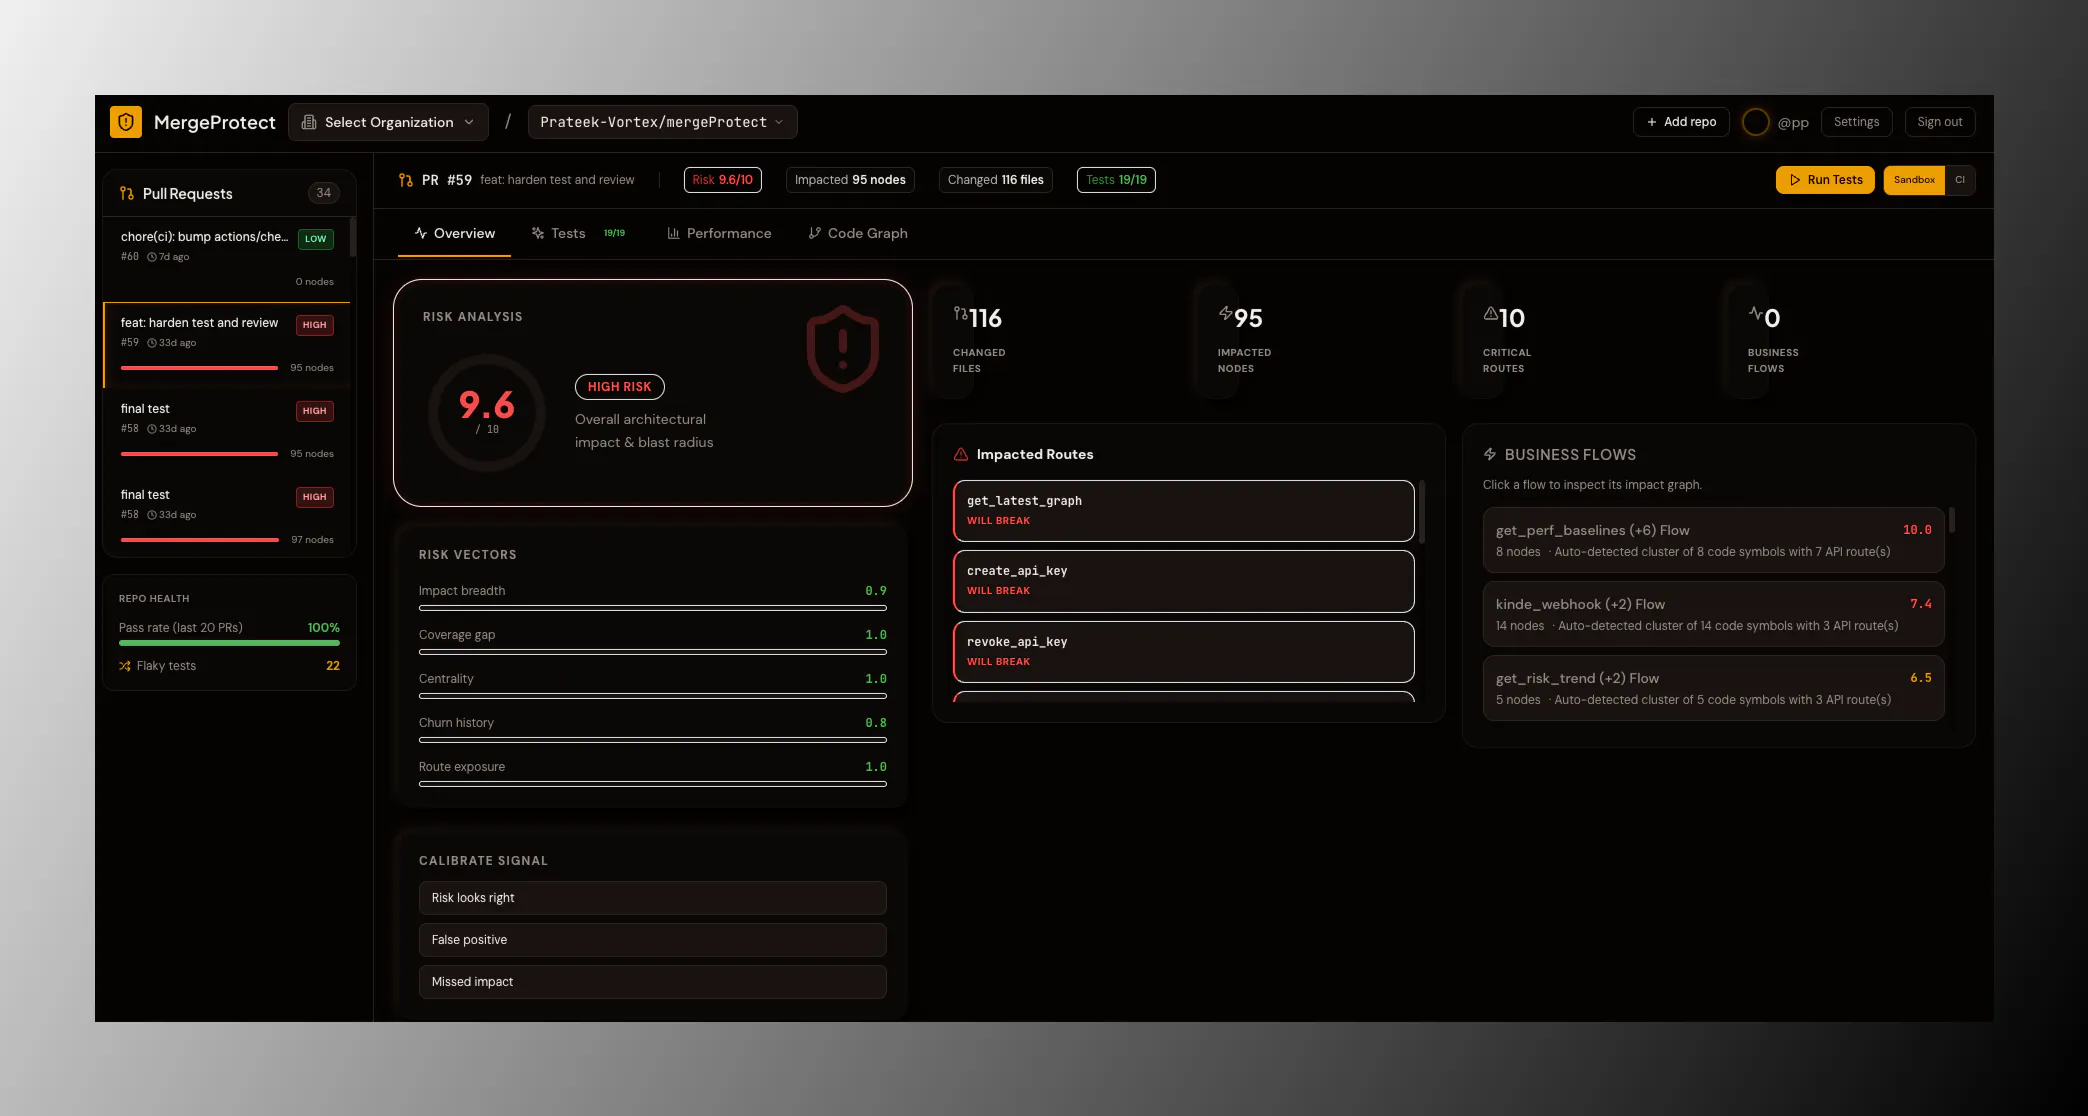Switch to the Overview tab
Image resolution: width=2088 pixels, height=1116 pixels.
pyautogui.click(x=454, y=233)
